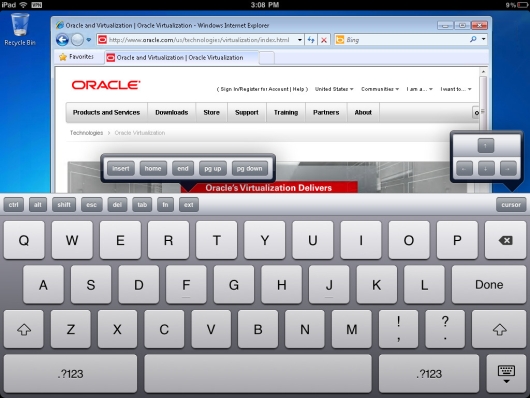
Task: Tap the pg up key
Action: pos(213,168)
